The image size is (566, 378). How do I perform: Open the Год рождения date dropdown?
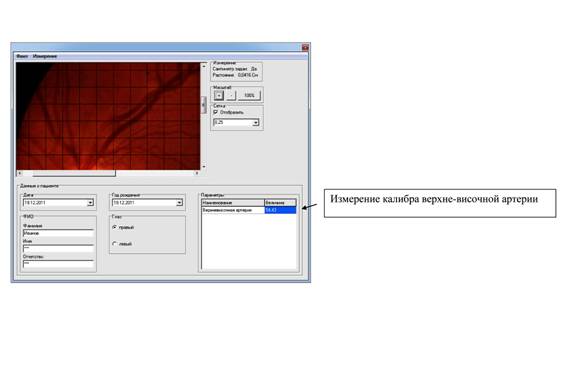(x=179, y=203)
